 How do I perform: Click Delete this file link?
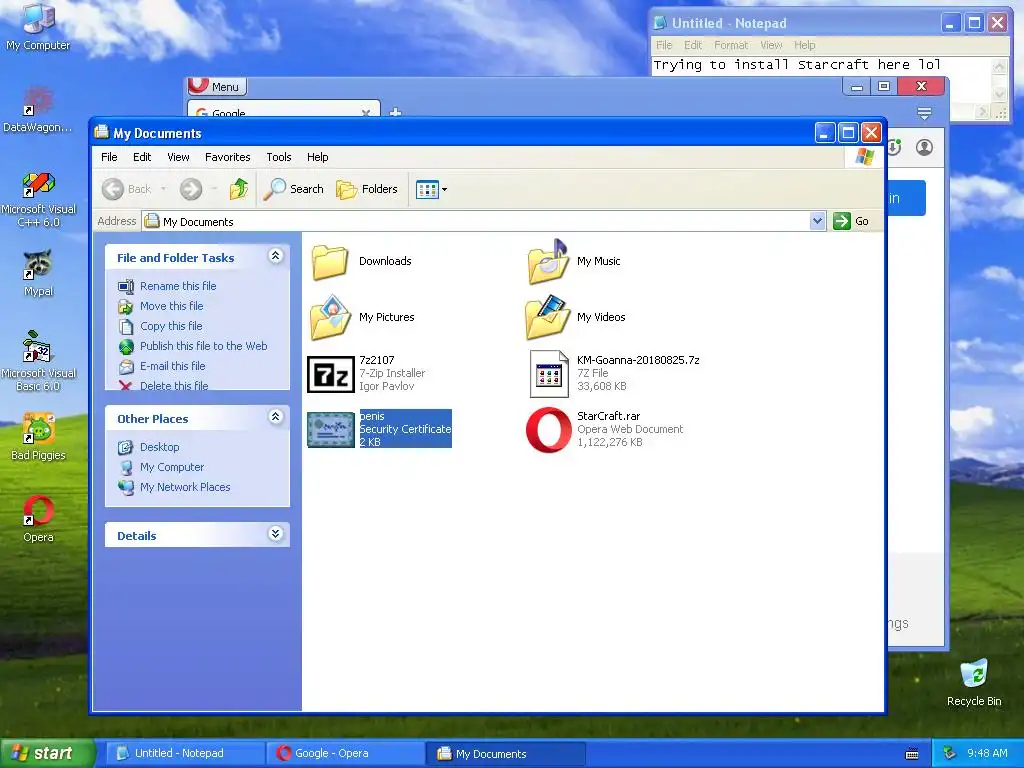(x=174, y=385)
